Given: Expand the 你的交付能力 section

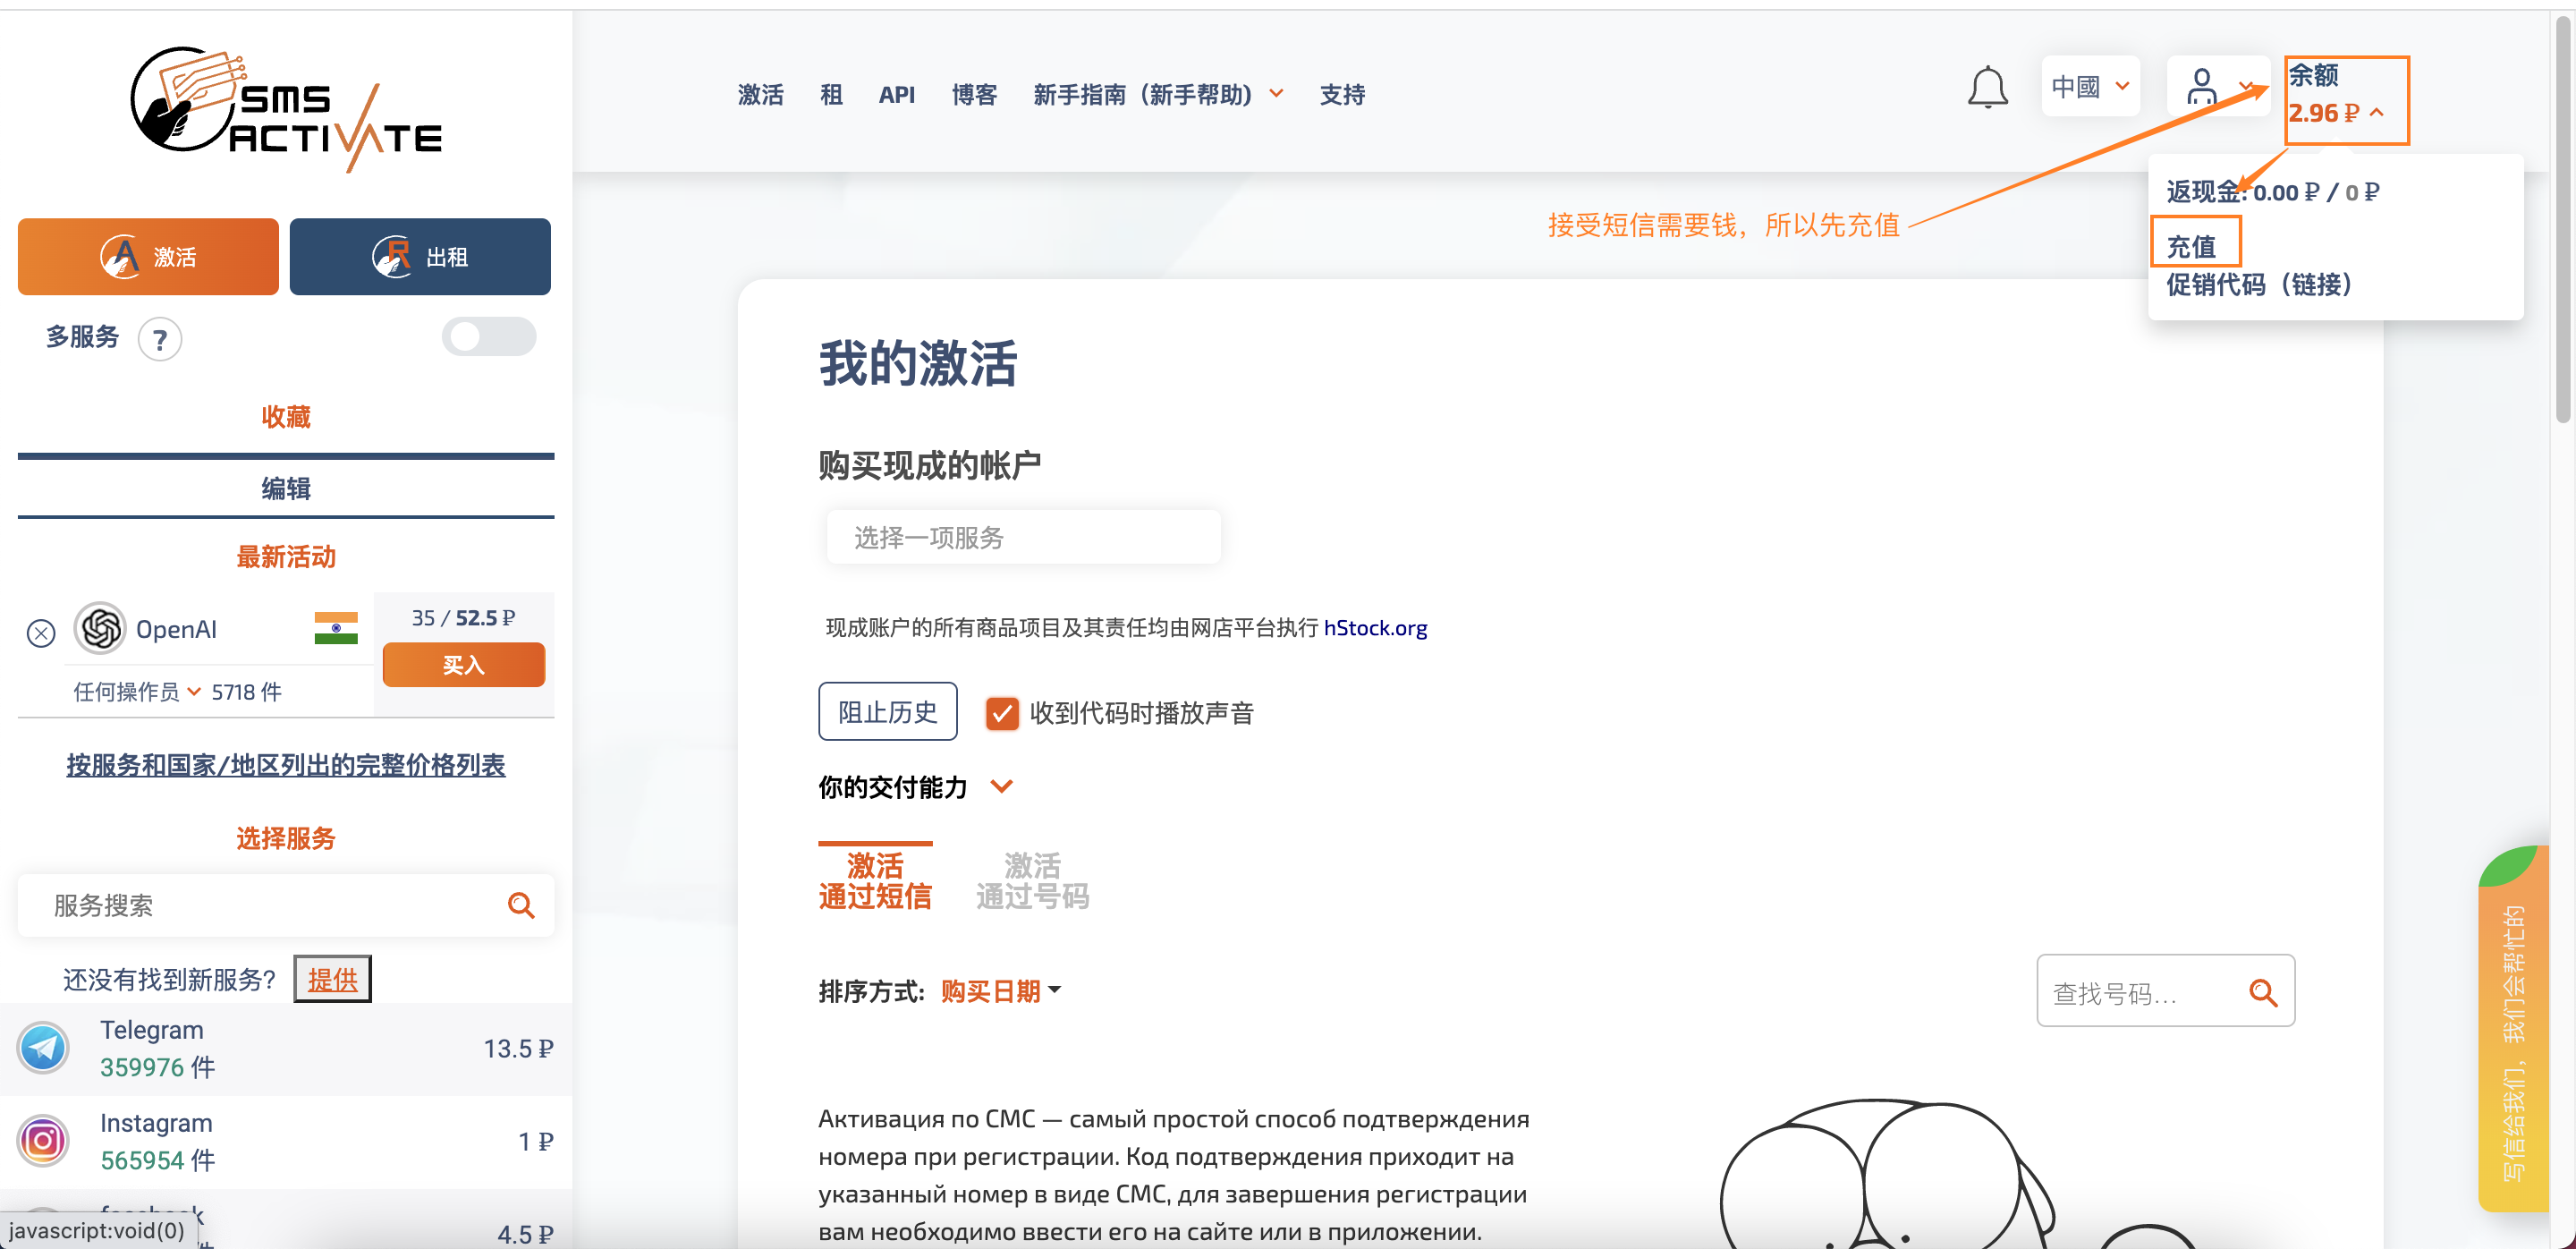Looking at the screenshot, I should coord(1001,787).
